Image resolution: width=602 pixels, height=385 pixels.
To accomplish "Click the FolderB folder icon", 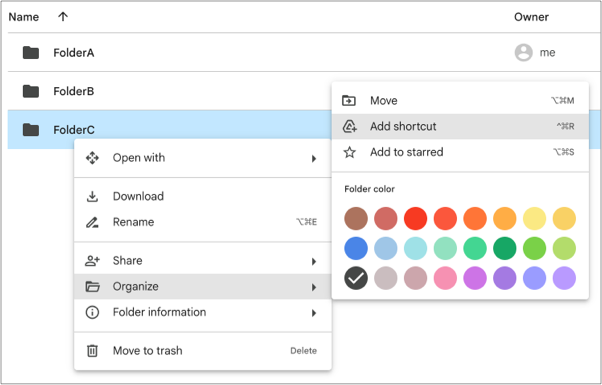I will [31, 91].
